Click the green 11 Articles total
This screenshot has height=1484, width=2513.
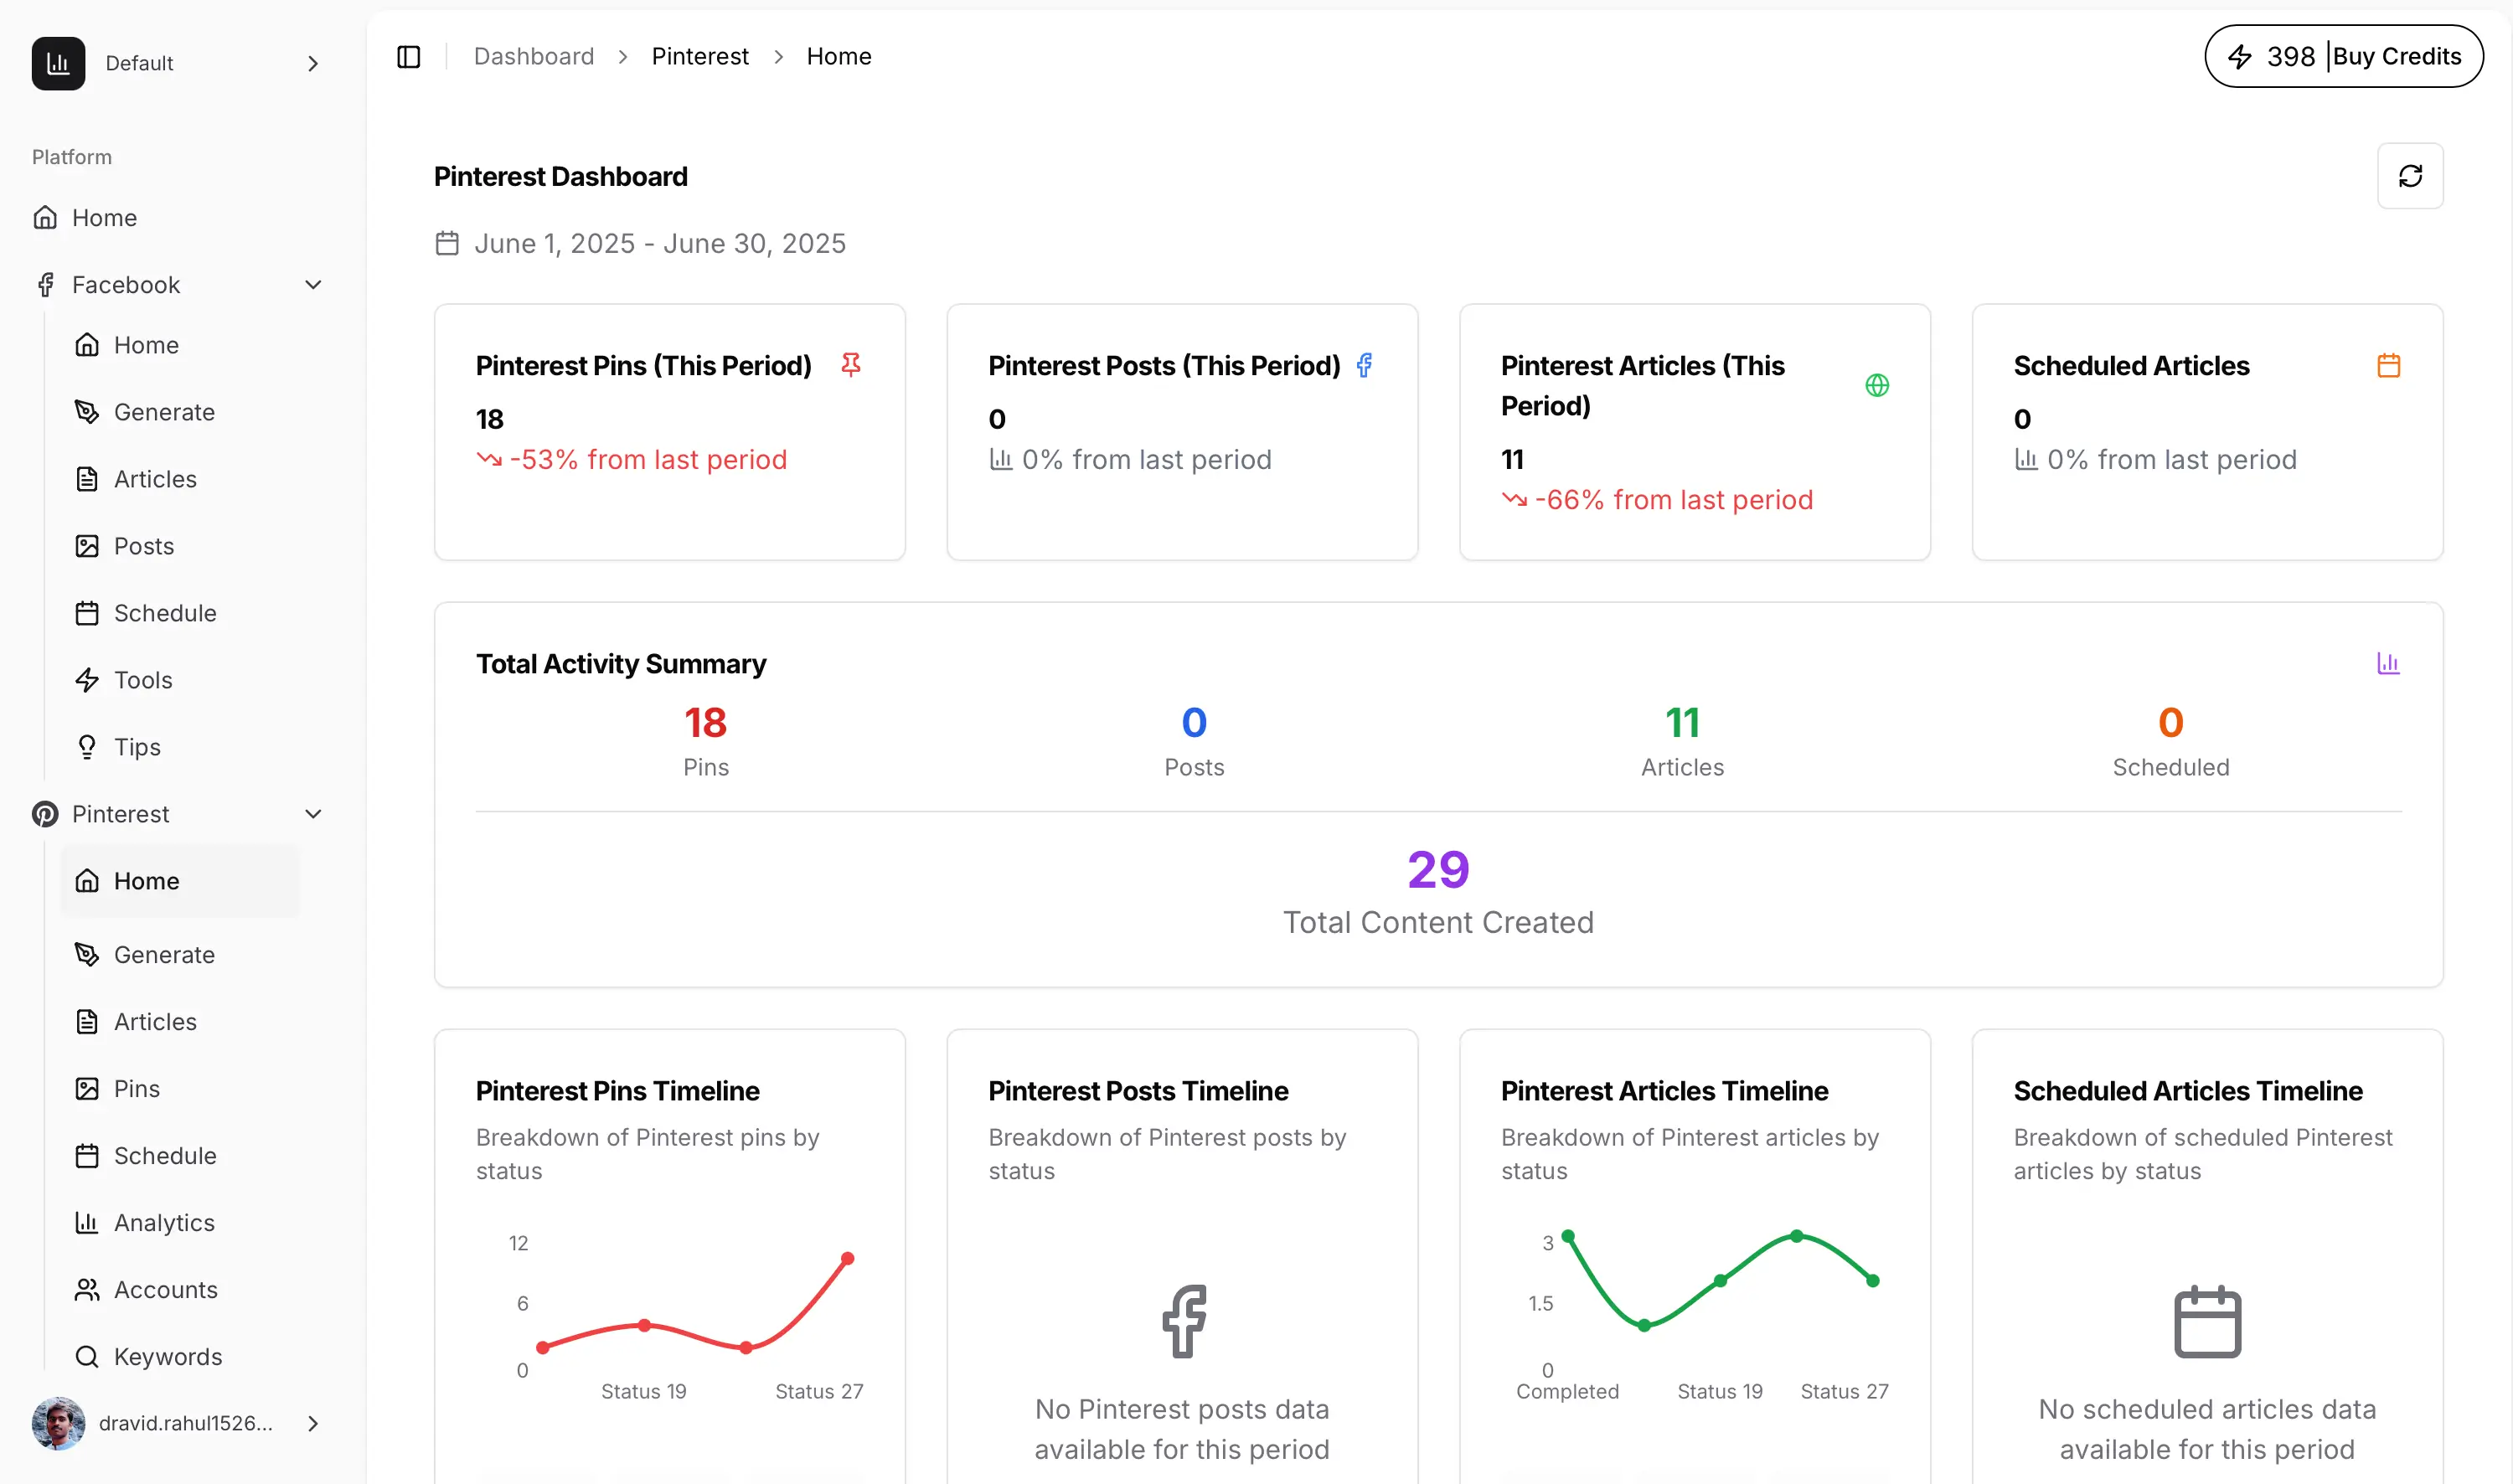tap(1682, 722)
